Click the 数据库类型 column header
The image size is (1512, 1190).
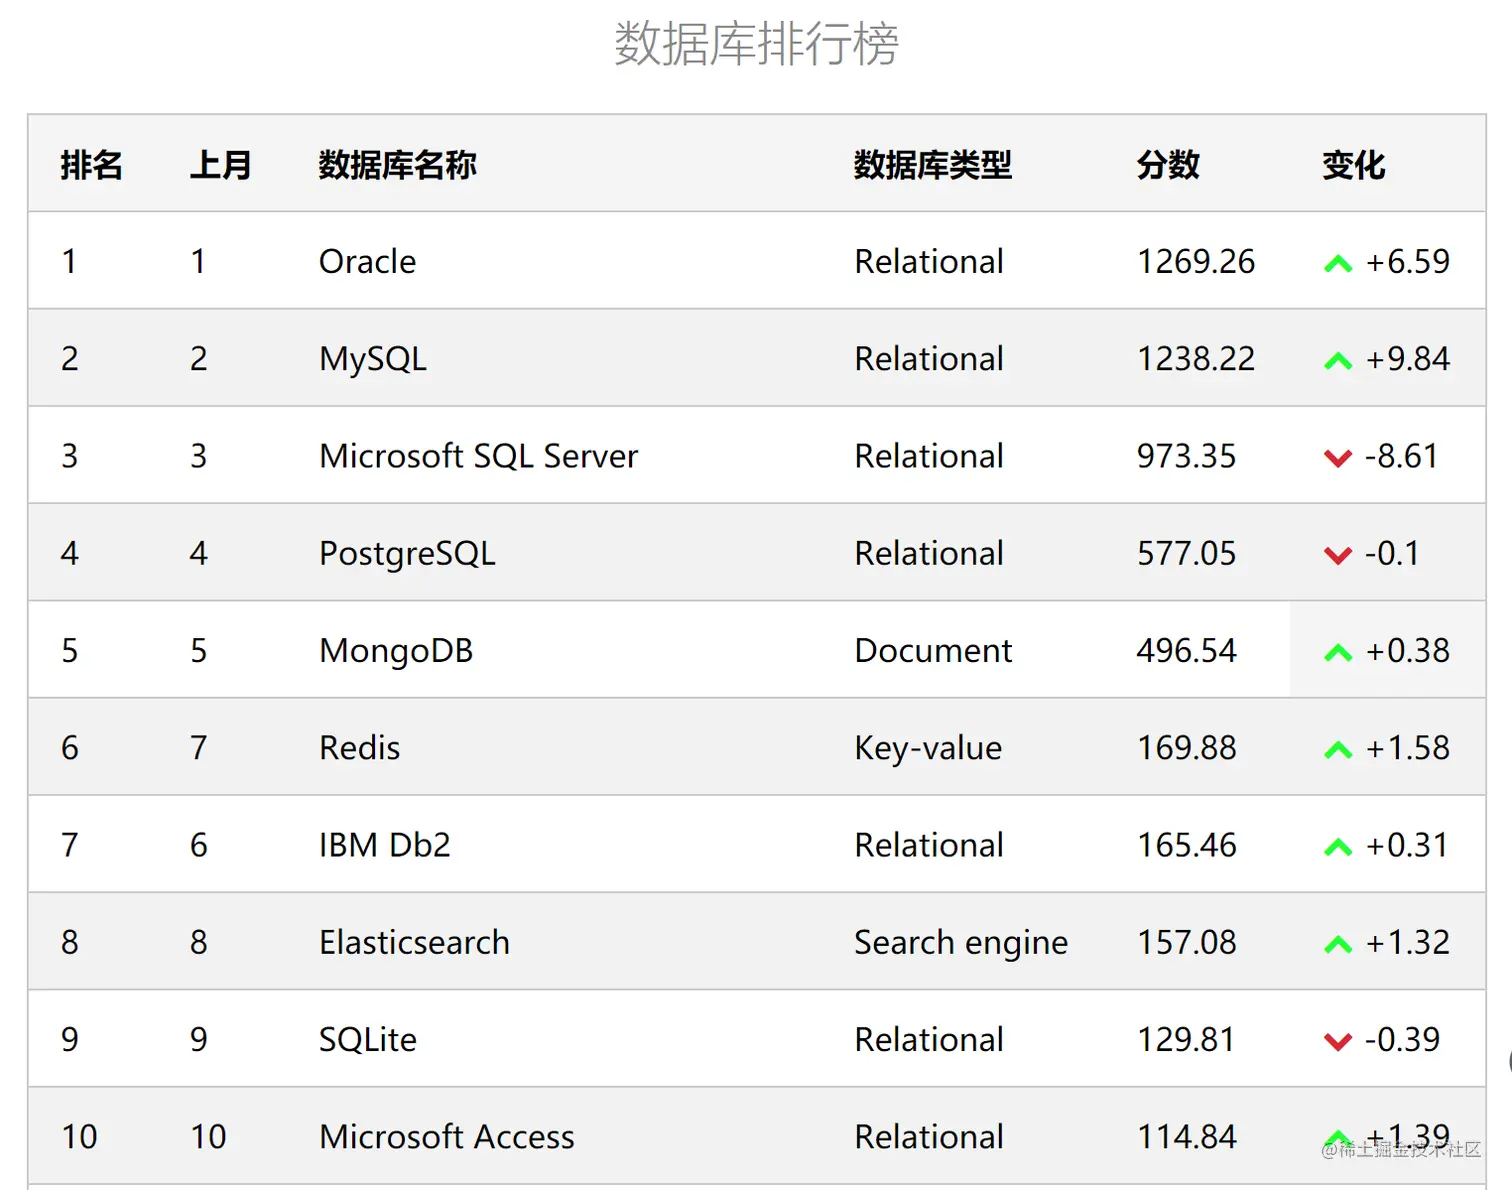coord(932,165)
